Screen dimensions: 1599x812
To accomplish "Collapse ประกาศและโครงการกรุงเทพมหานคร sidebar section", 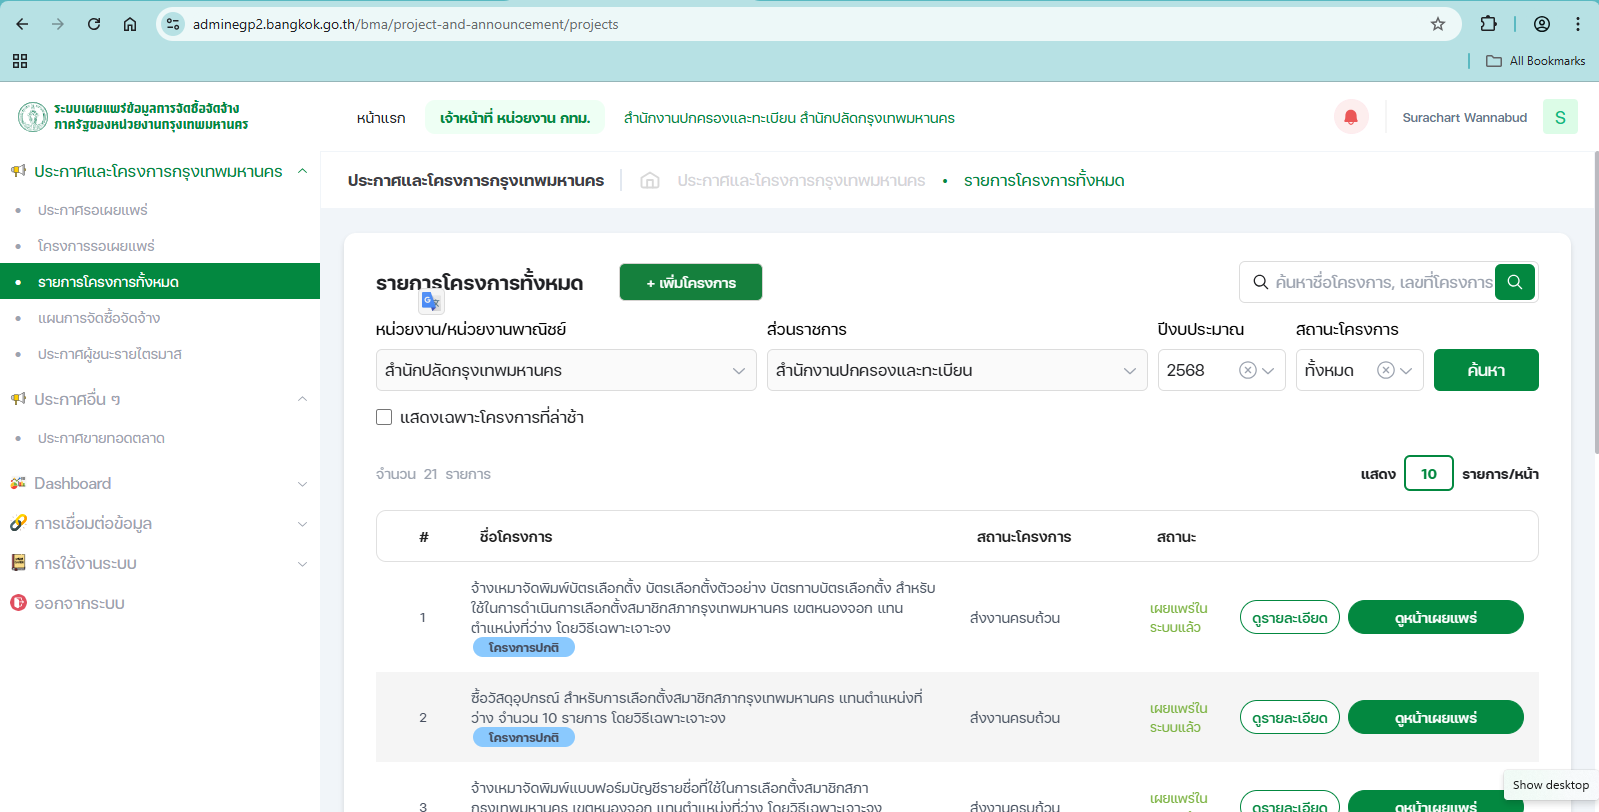I will [x=302, y=171].
